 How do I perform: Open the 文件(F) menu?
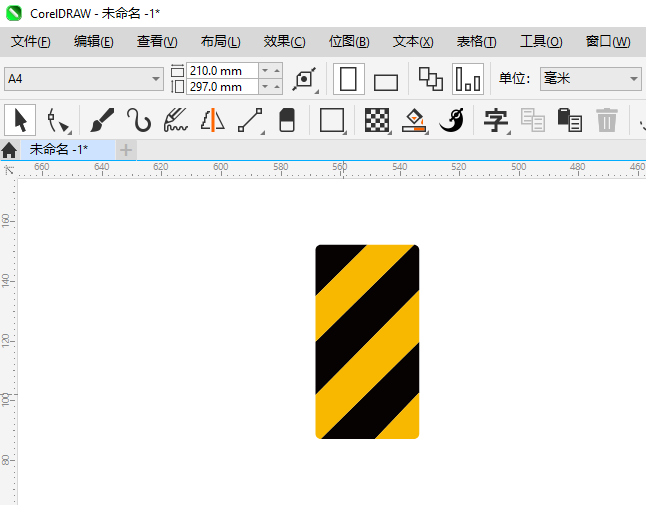pyautogui.click(x=31, y=42)
